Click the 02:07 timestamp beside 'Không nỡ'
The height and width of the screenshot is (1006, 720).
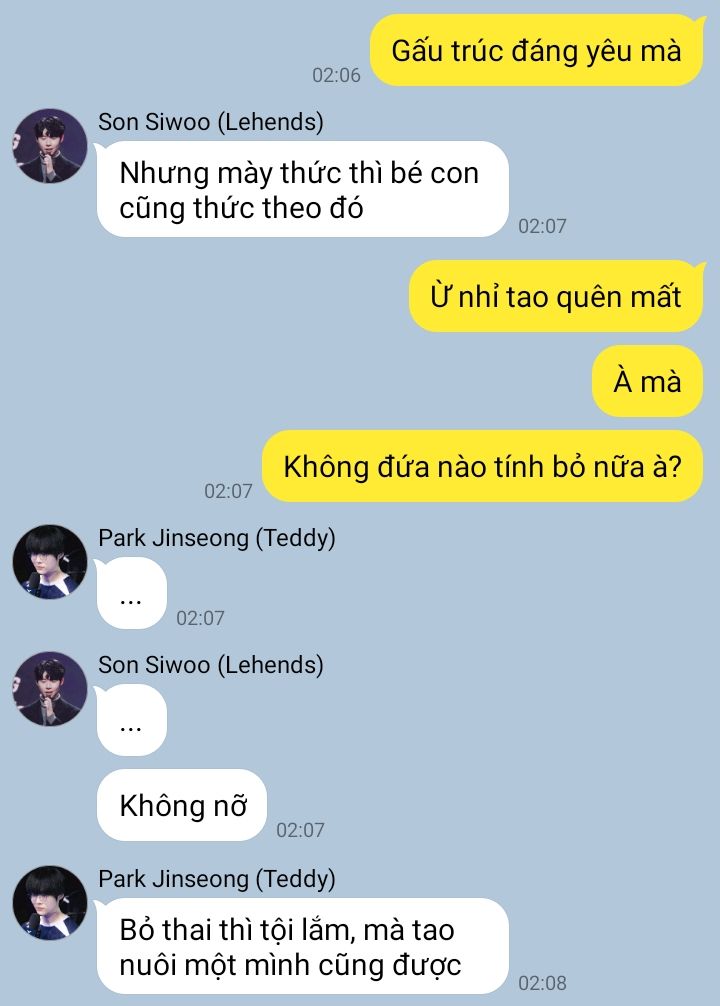tap(300, 830)
